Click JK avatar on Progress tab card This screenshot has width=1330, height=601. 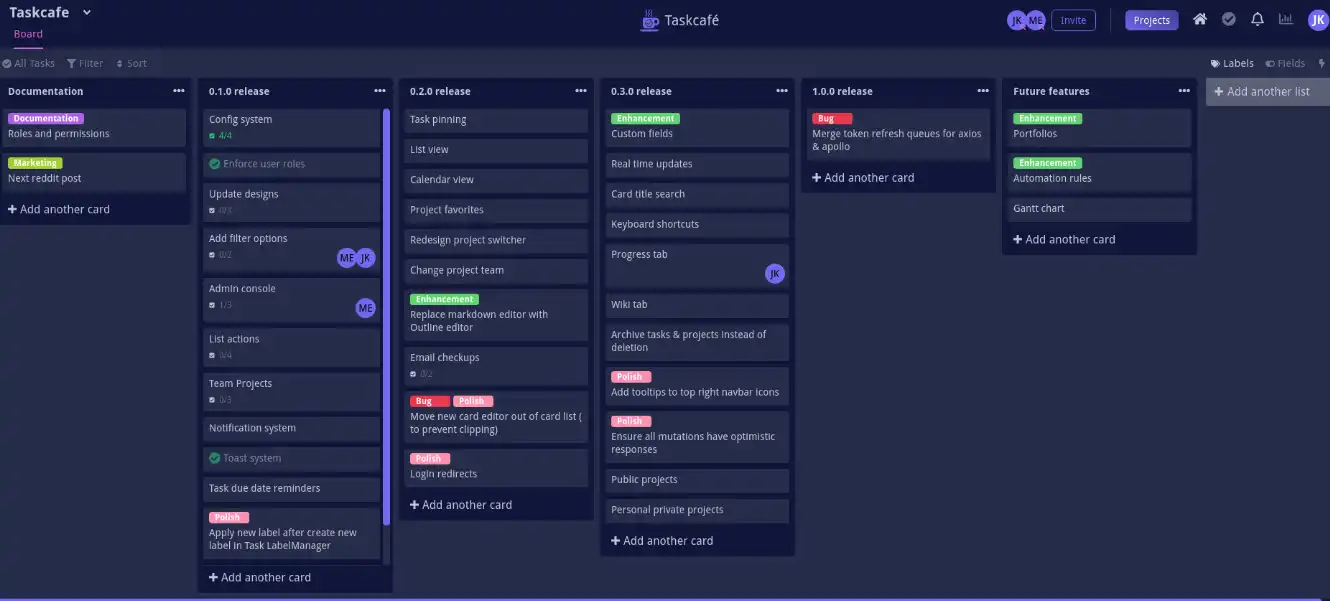point(775,274)
